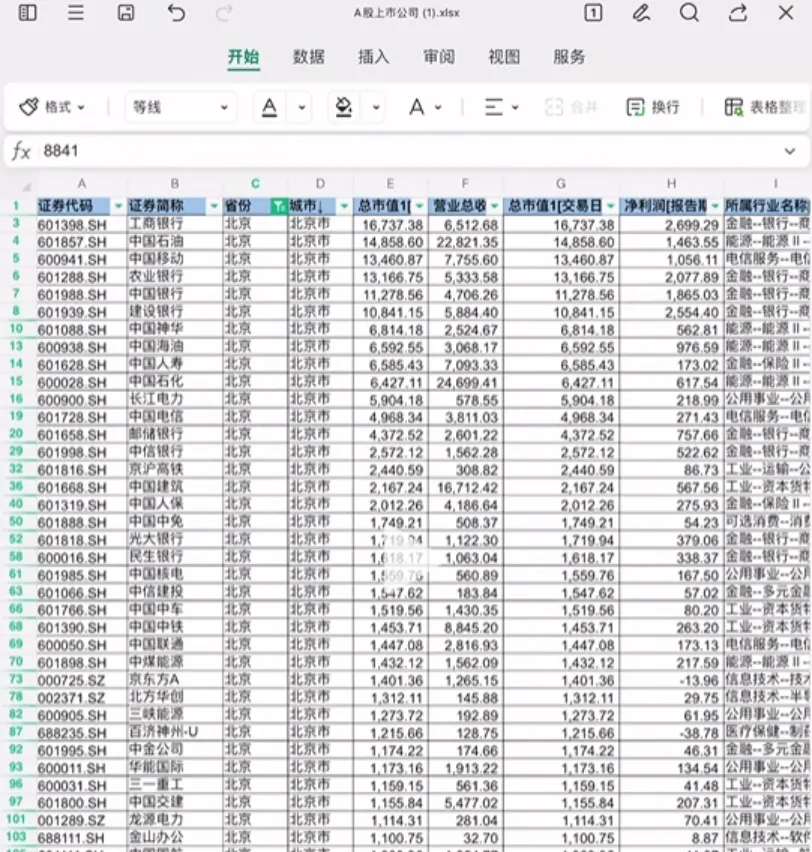This screenshot has width=812, height=852.
Task: Select column C header
Action: click(x=255, y=184)
